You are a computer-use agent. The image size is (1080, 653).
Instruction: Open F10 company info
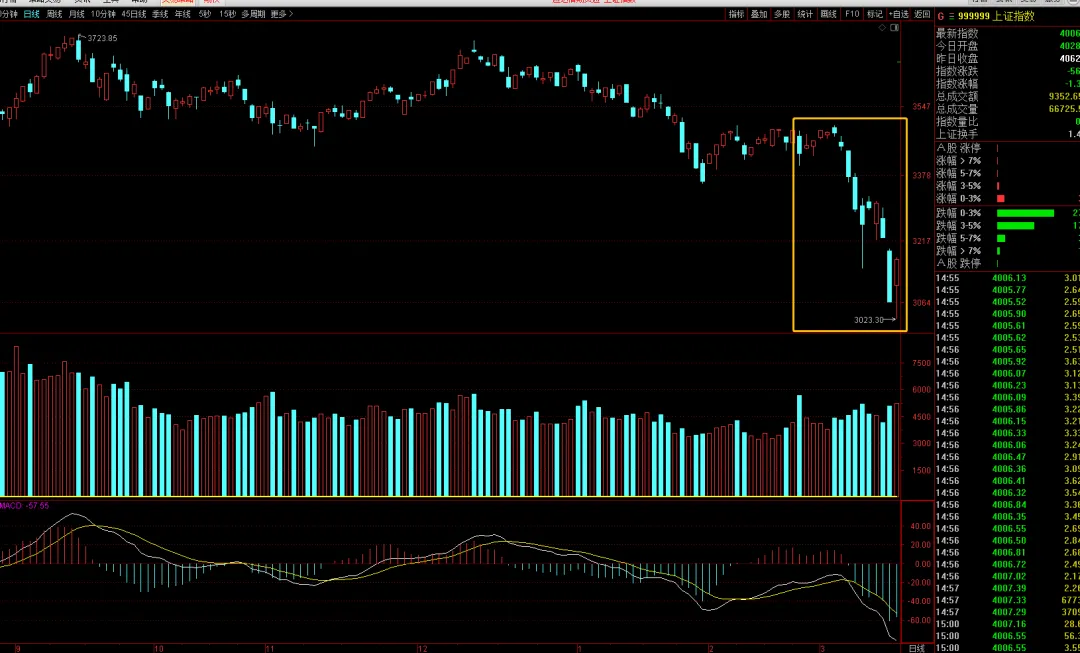[x=852, y=14]
